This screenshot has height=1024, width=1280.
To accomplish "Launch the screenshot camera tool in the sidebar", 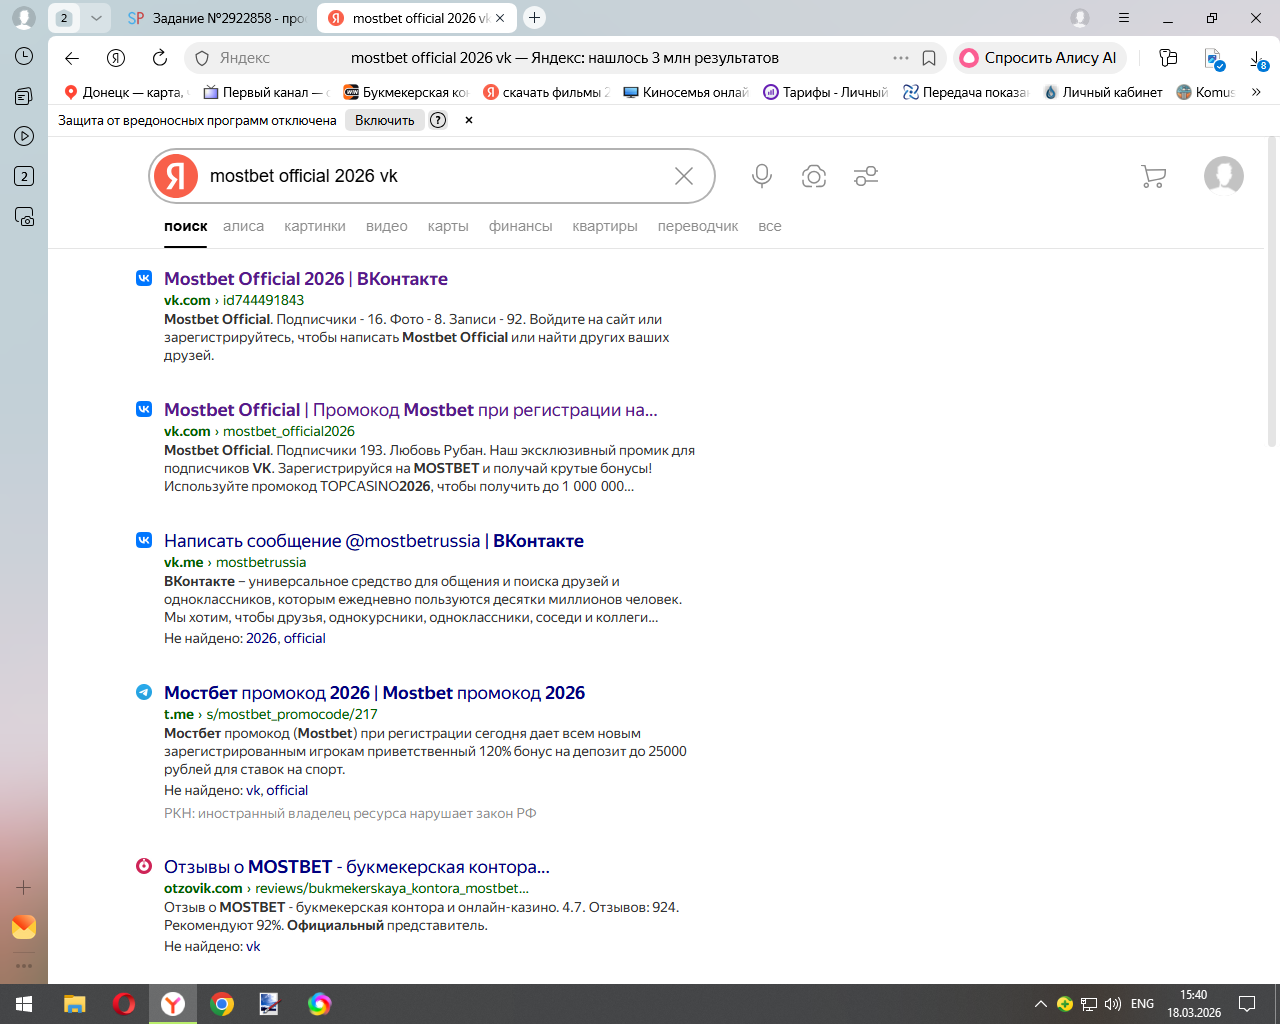I will coord(24,216).
